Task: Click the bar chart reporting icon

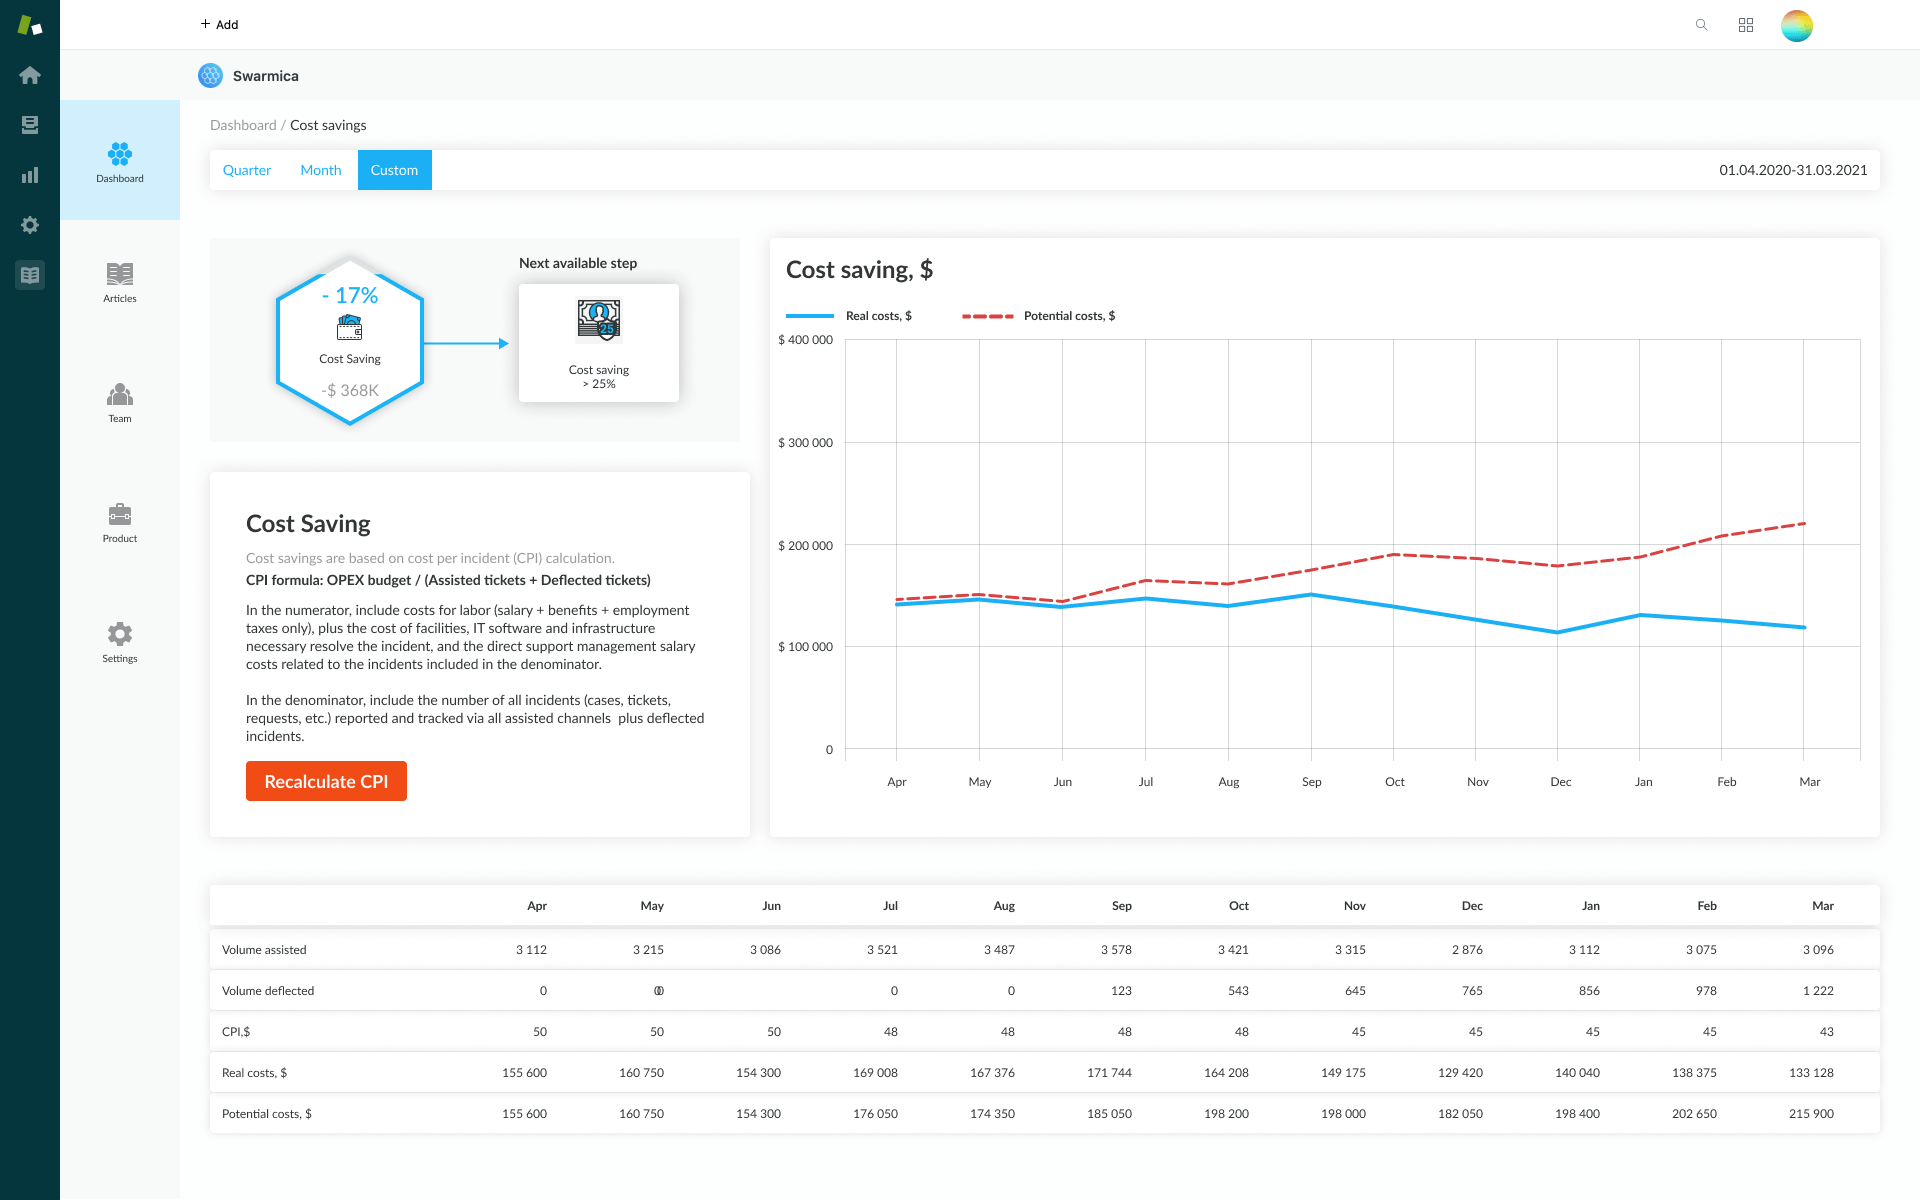Action: coord(30,175)
